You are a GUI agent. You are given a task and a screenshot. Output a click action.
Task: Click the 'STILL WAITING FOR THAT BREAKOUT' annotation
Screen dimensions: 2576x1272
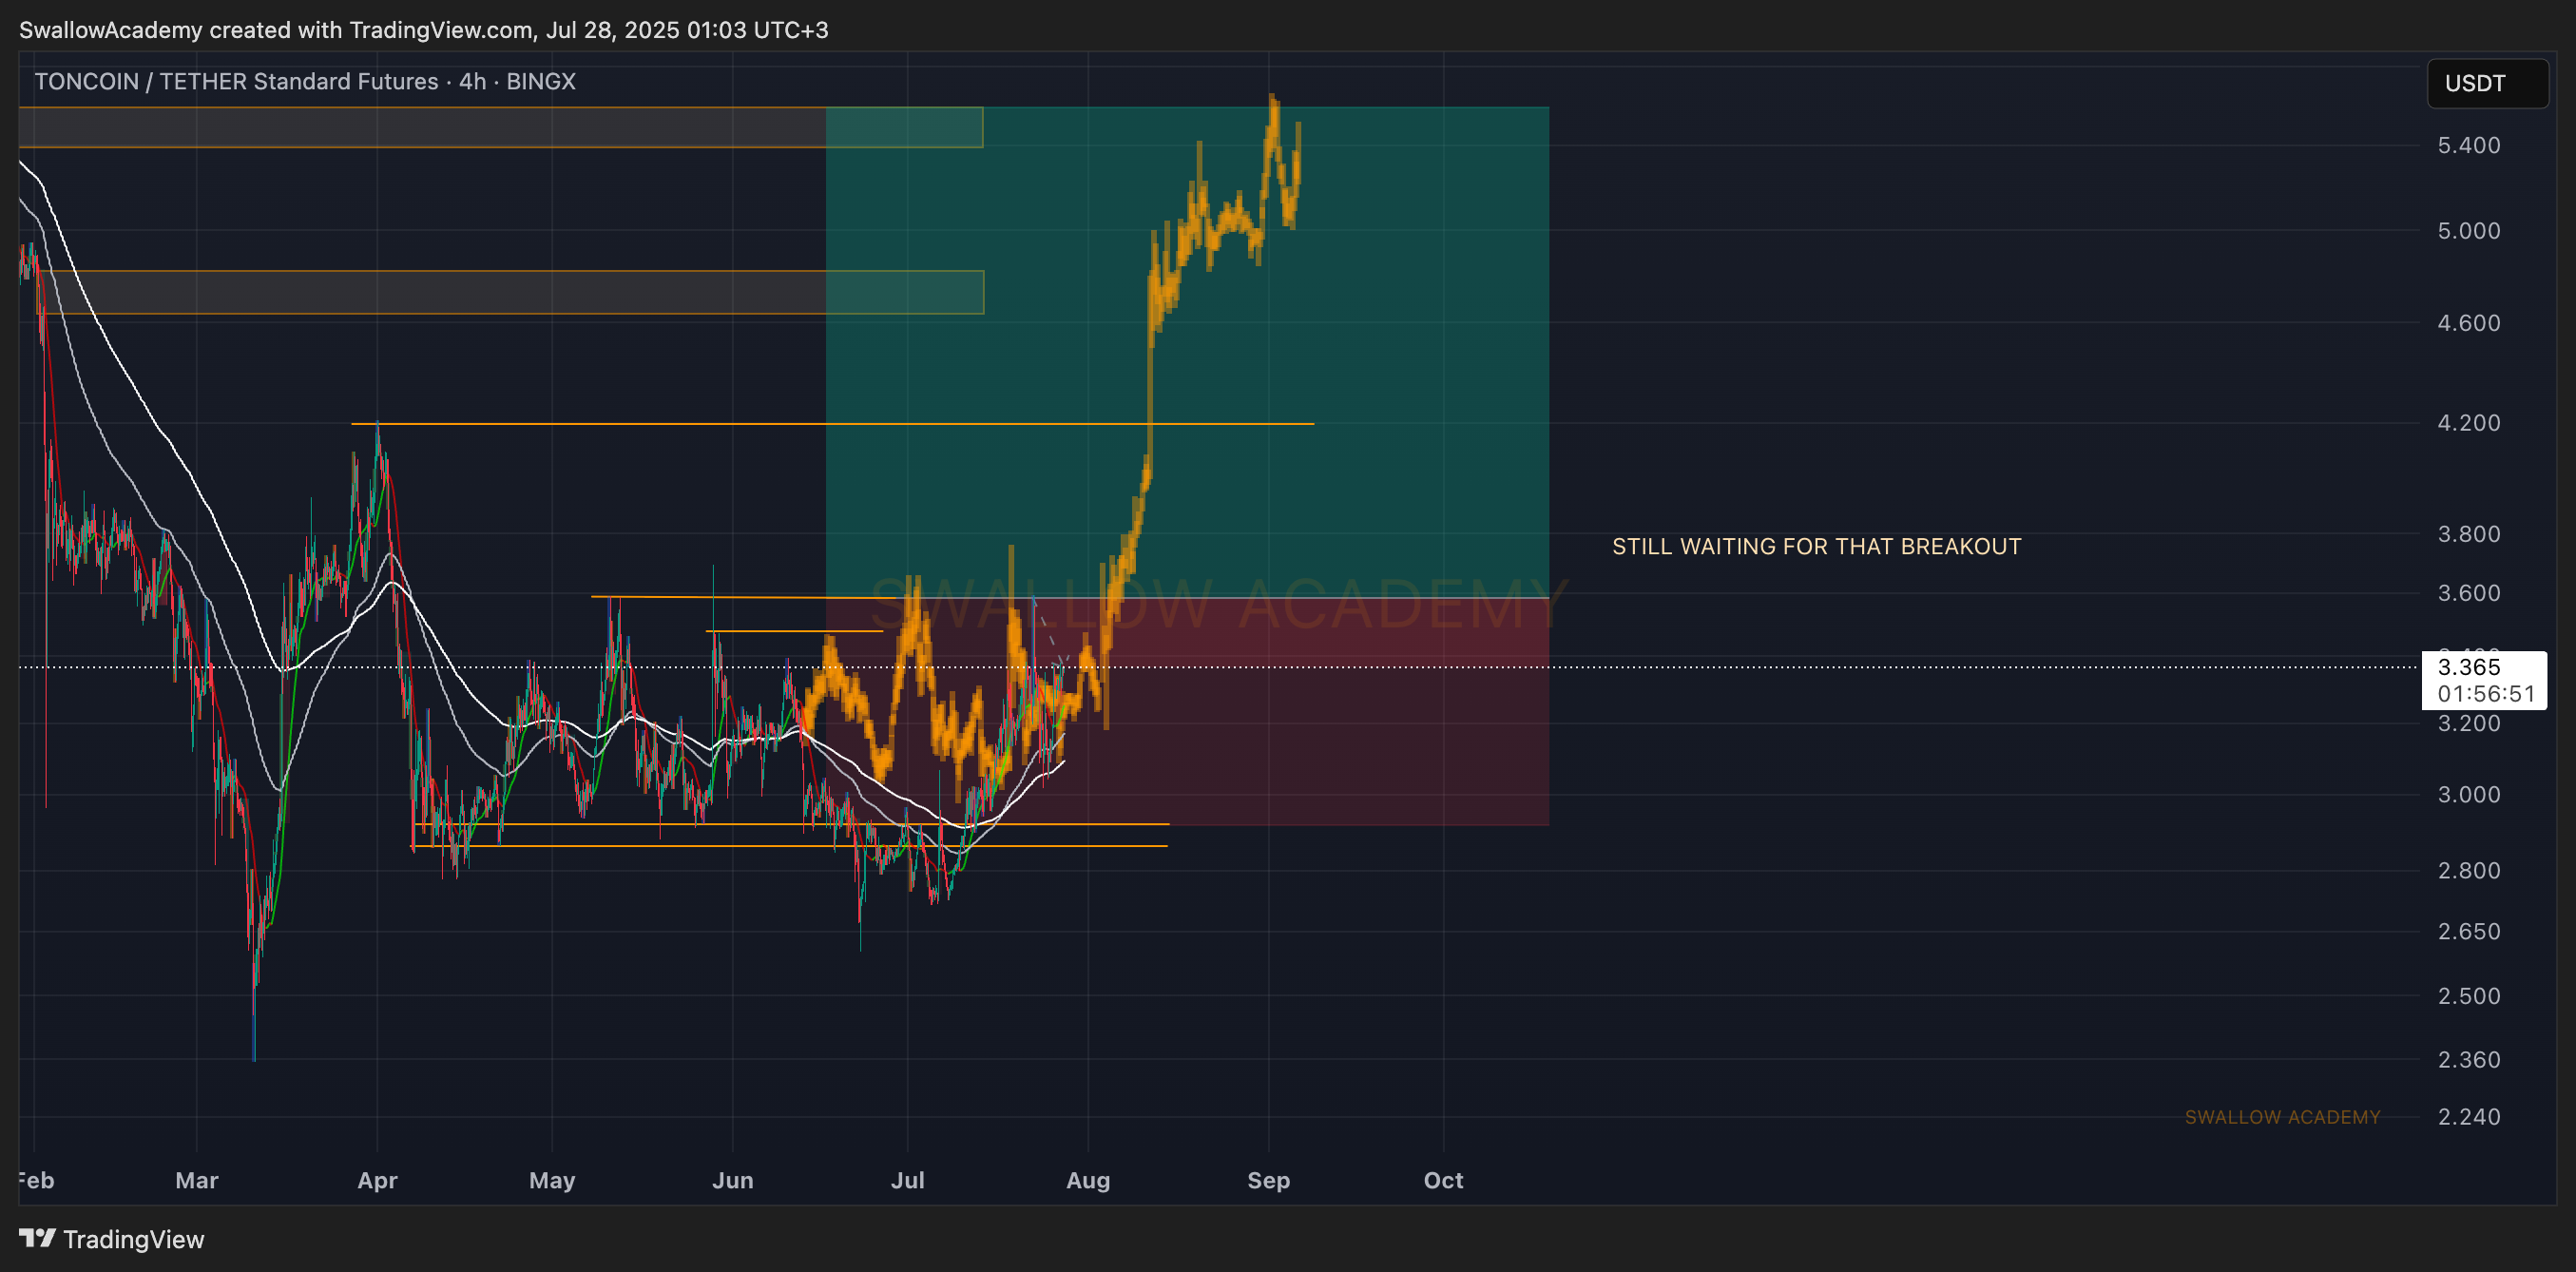[x=1816, y=546]
